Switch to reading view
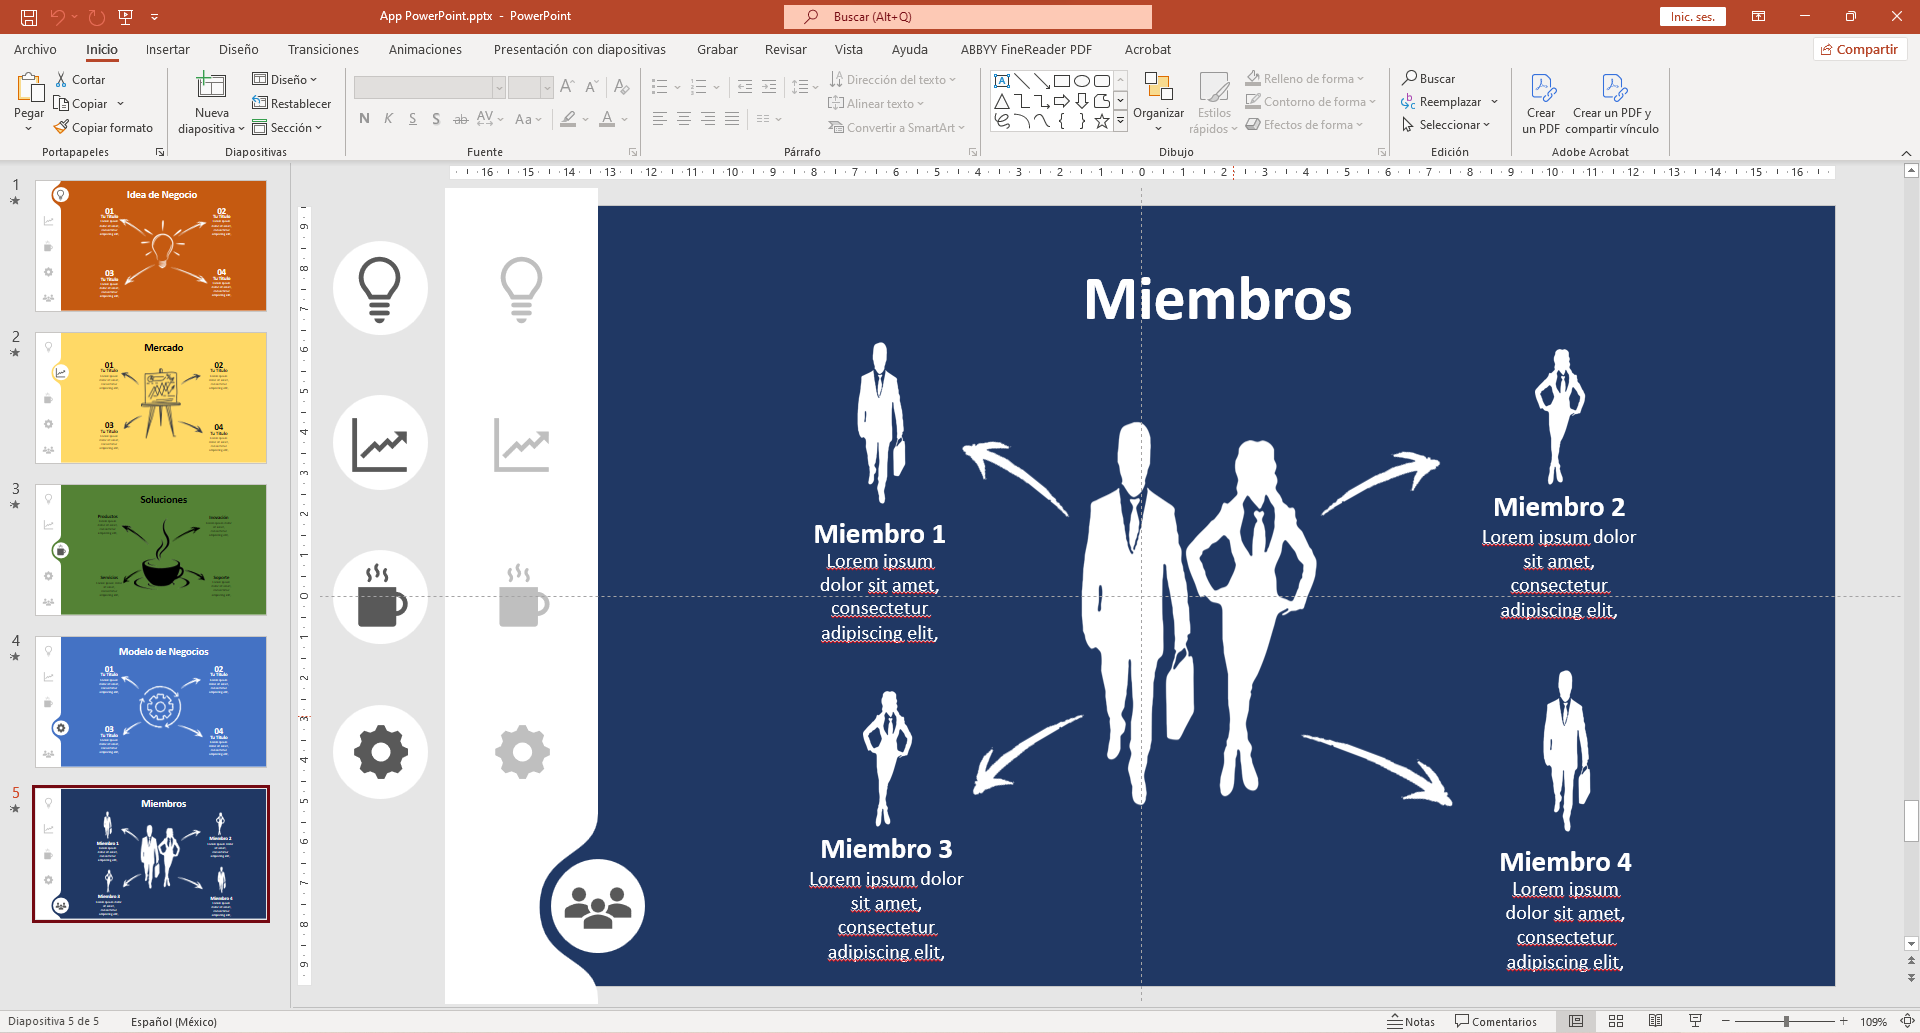 [x=1656, y=1021]
